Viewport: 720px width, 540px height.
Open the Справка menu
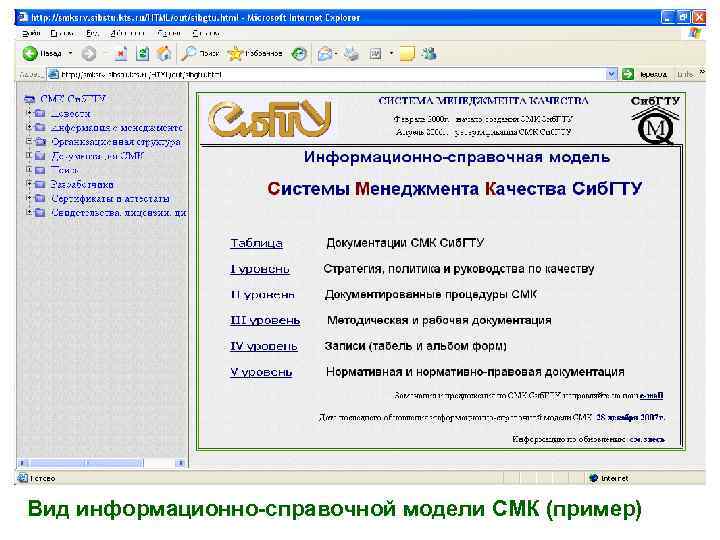(x=206, y=33)
